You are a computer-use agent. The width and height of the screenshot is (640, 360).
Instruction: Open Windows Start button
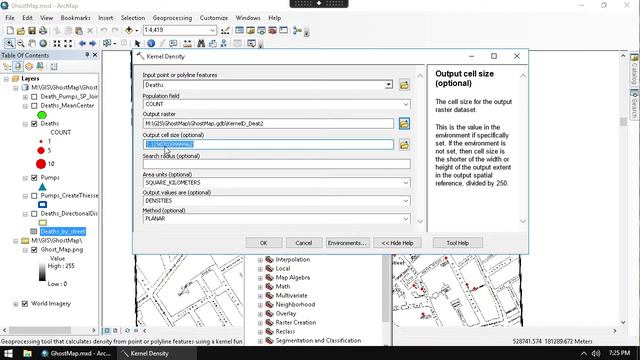pos(8,353)
